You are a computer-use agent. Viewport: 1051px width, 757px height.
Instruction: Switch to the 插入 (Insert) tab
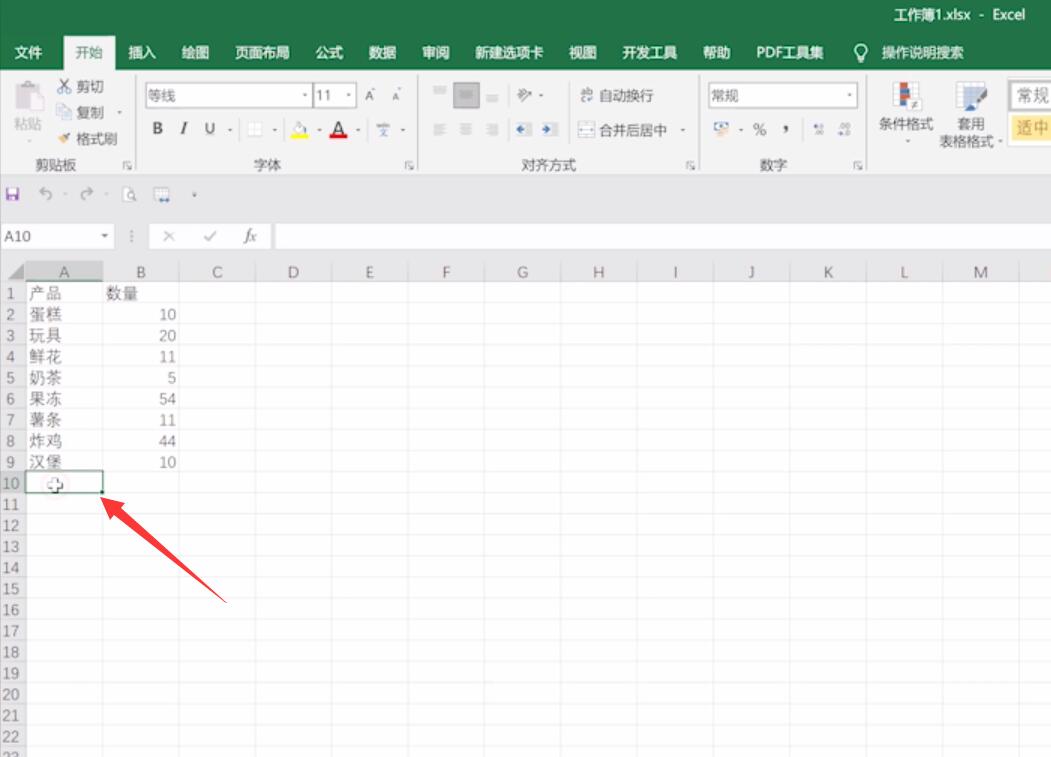point(141,53)
